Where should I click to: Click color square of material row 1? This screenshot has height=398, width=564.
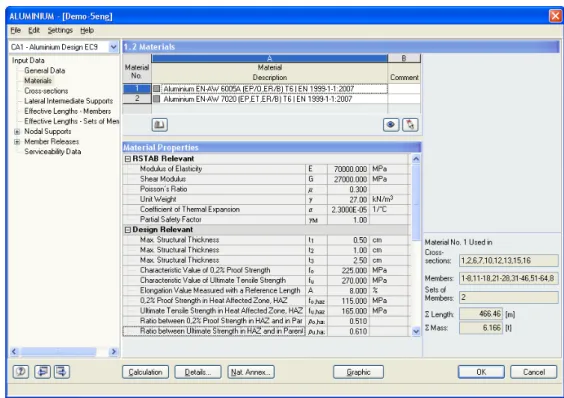(156, 89)
